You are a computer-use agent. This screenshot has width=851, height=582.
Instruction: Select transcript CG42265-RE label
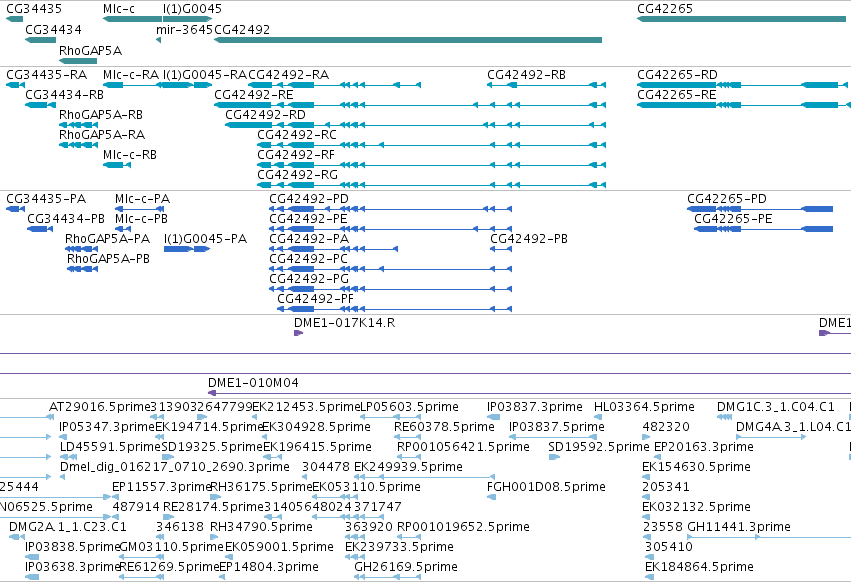676,94
